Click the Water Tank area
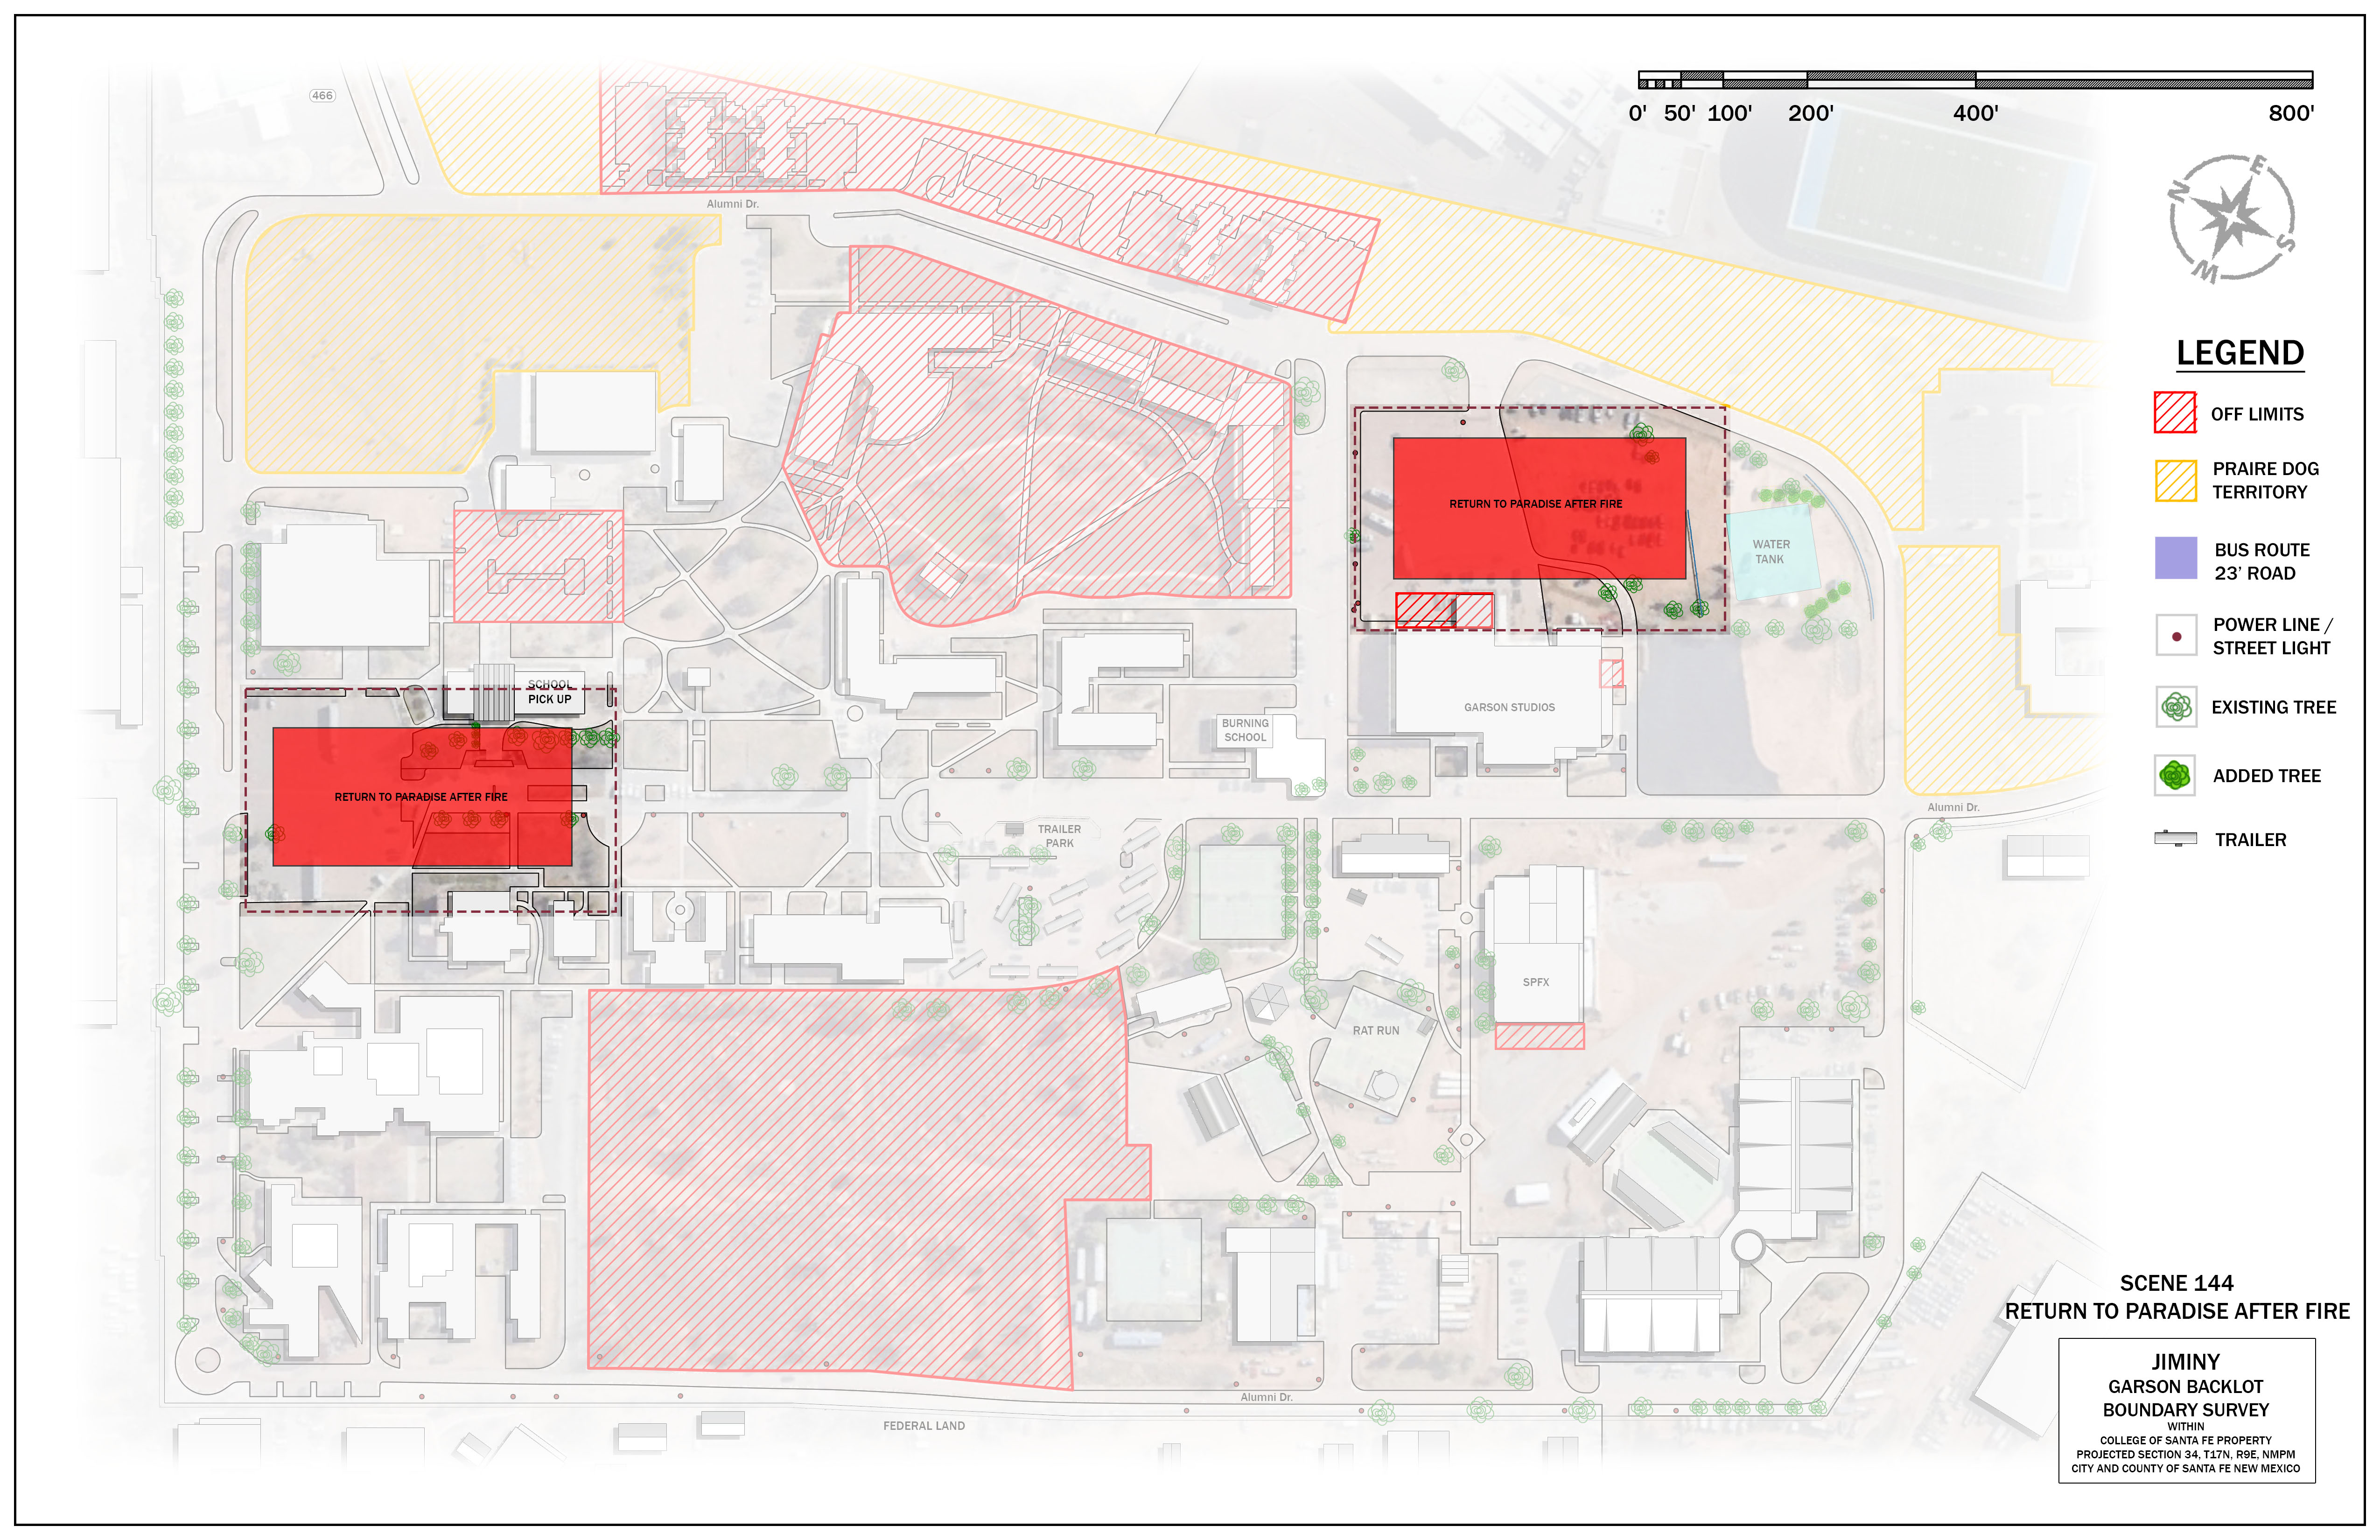Image resolution: width=2380 pixels, height=1540 pixels. tap(1771, 553)
